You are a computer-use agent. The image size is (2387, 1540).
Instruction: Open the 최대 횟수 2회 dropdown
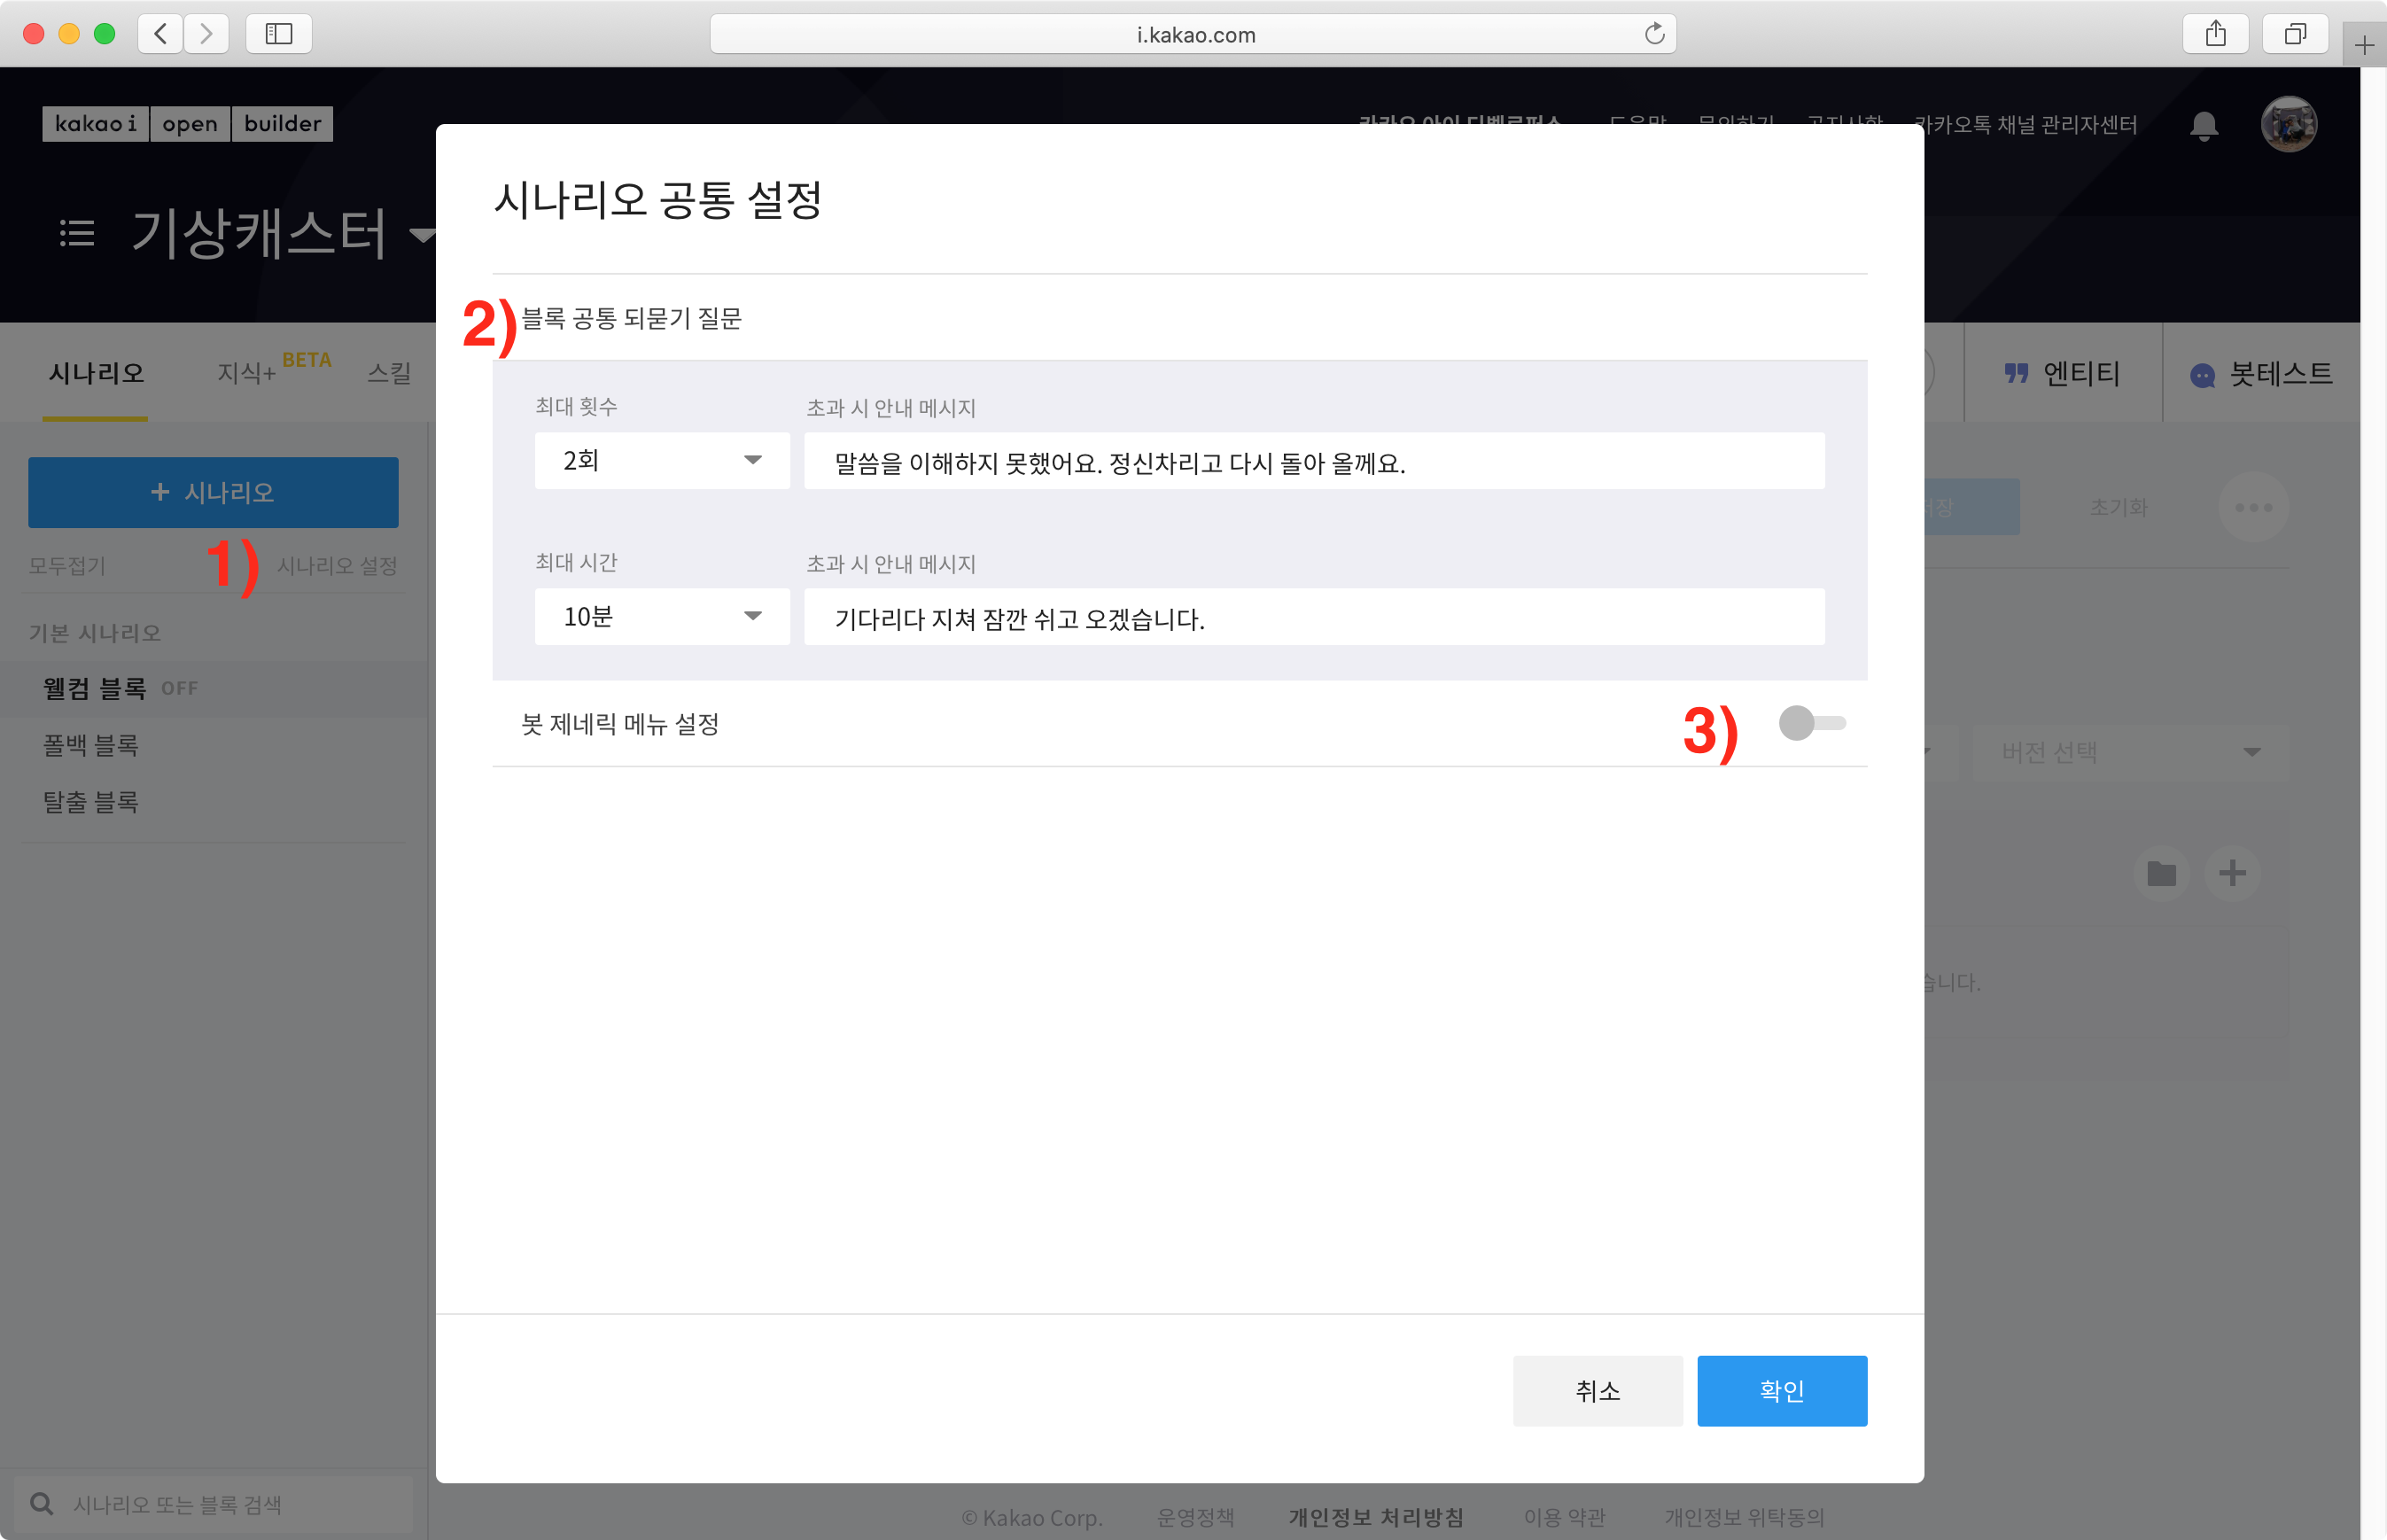tap(661, 461)
